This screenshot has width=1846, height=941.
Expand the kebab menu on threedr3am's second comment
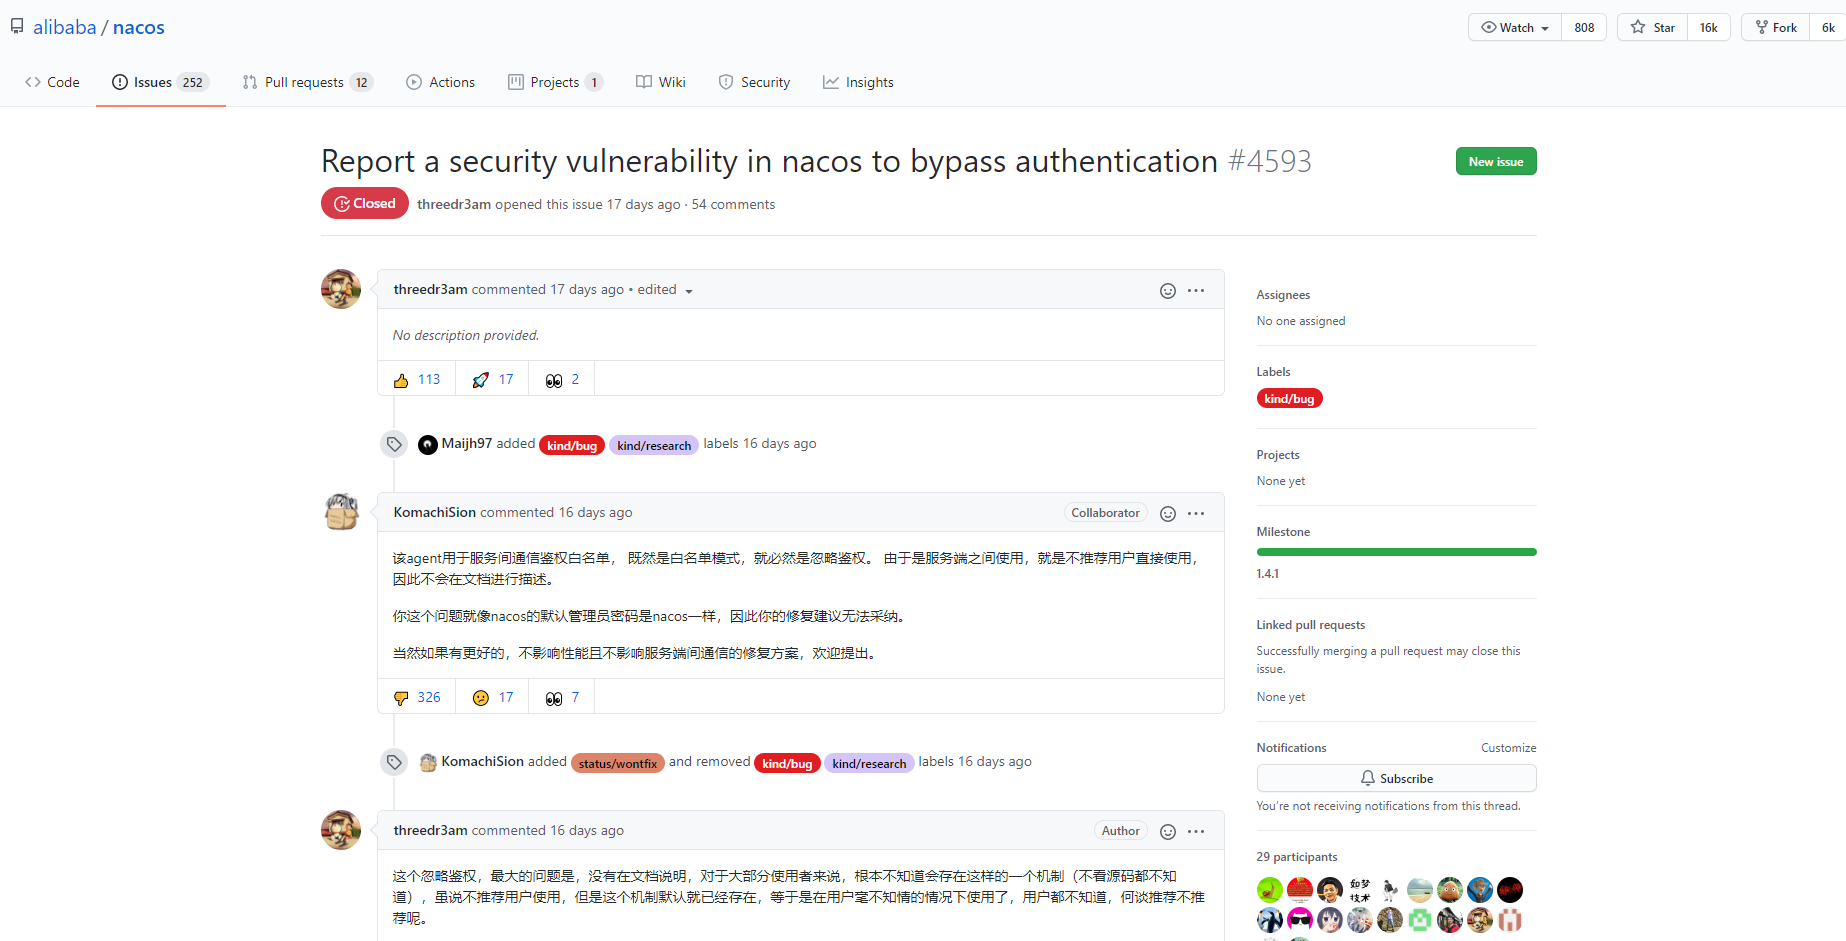coord(1196,830)
